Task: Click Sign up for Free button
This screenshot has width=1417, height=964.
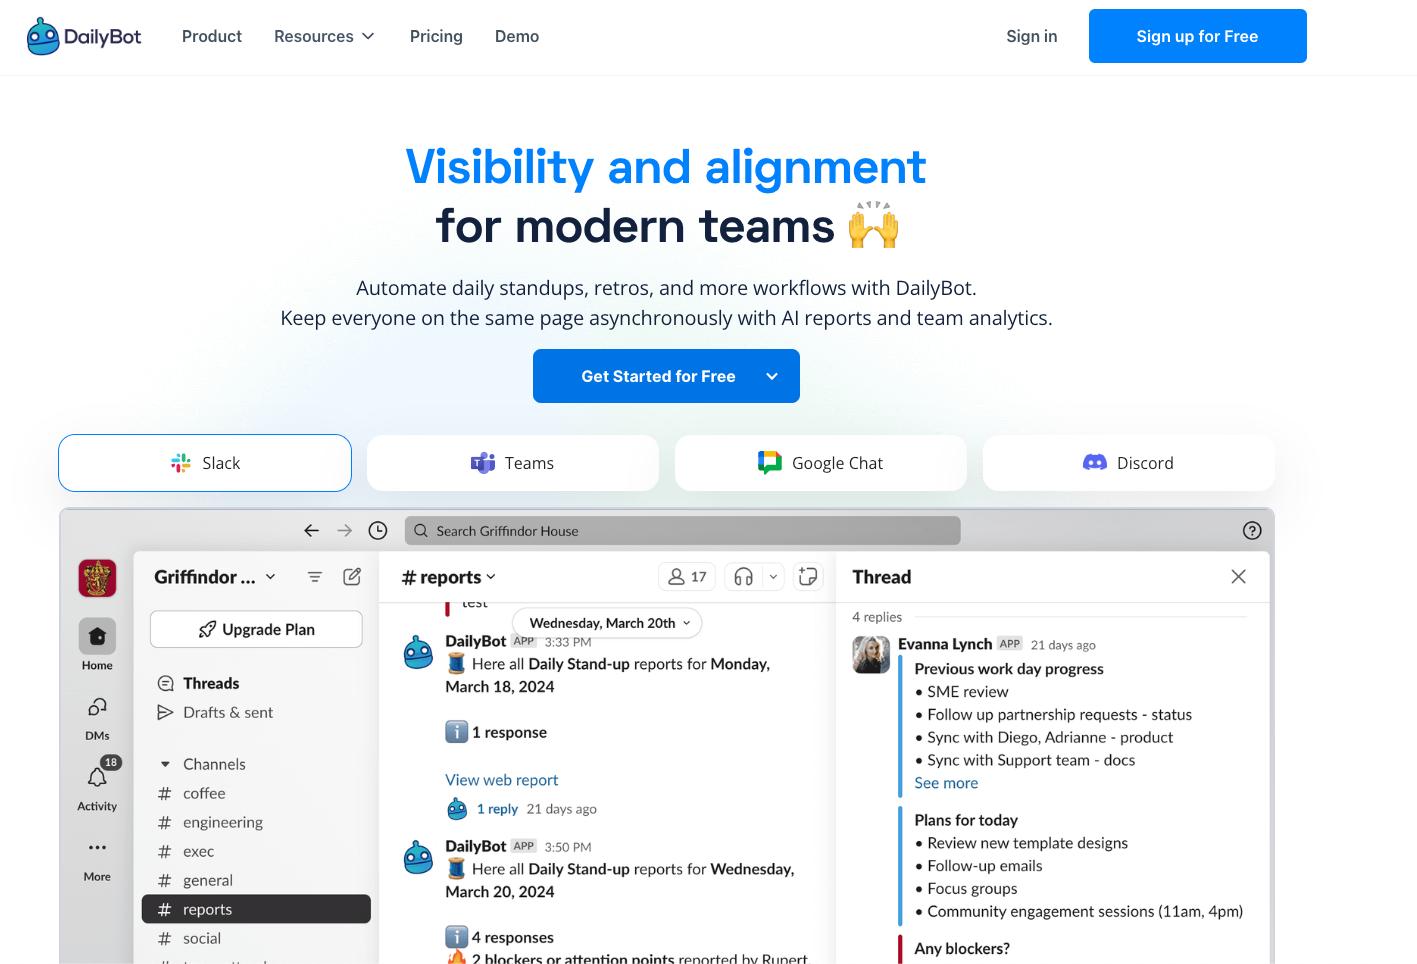Action: click(x=1197, y=36)
